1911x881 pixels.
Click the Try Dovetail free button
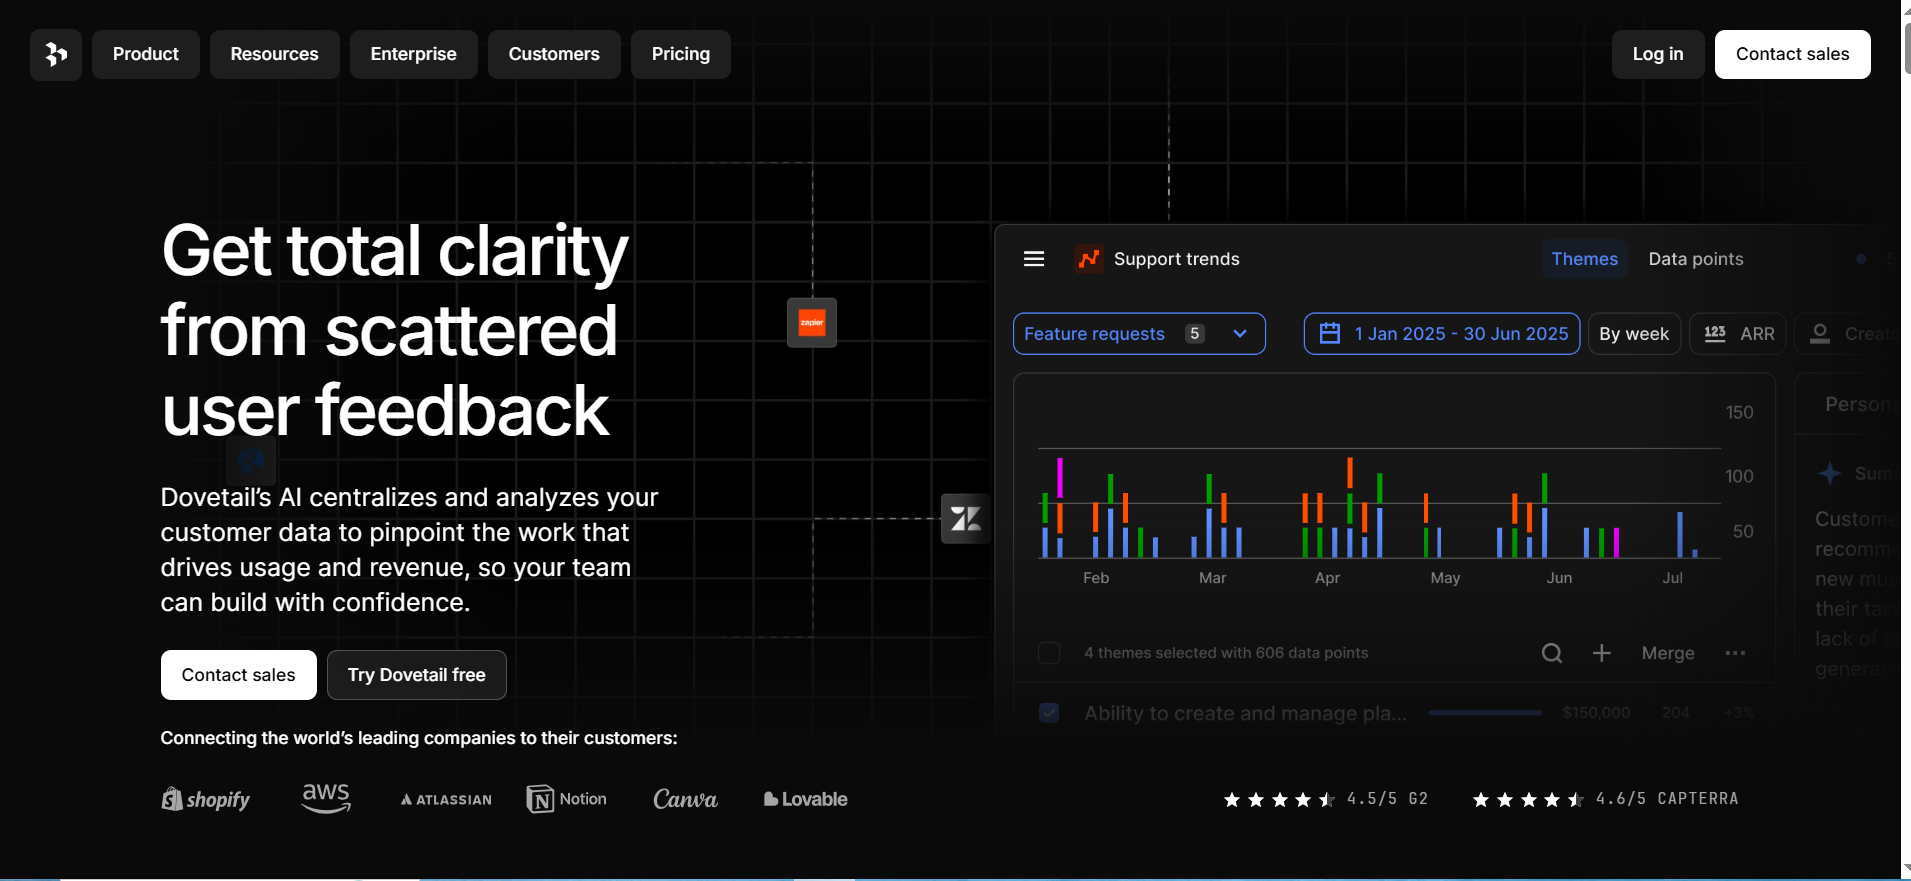(x=417, y=675)
